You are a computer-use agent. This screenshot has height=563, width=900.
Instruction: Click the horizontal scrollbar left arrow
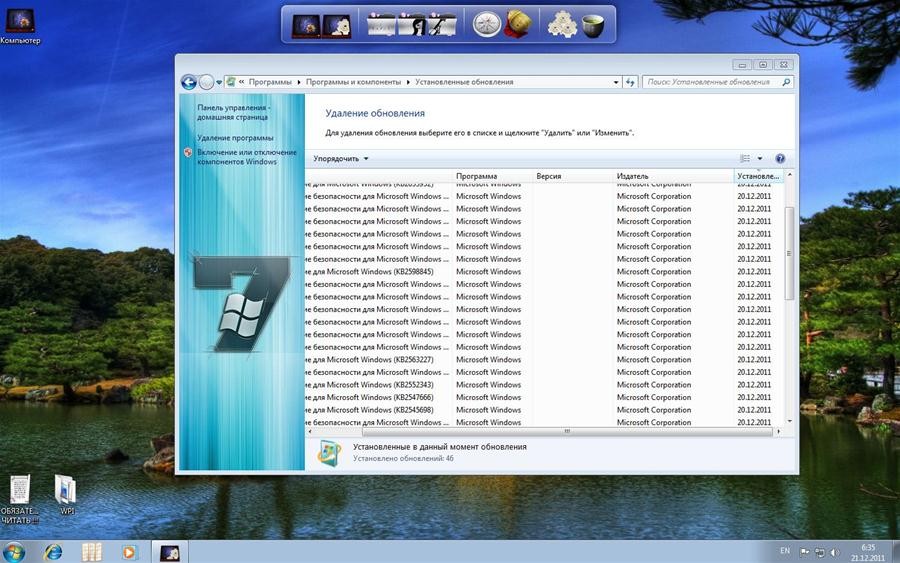[310, 431]
